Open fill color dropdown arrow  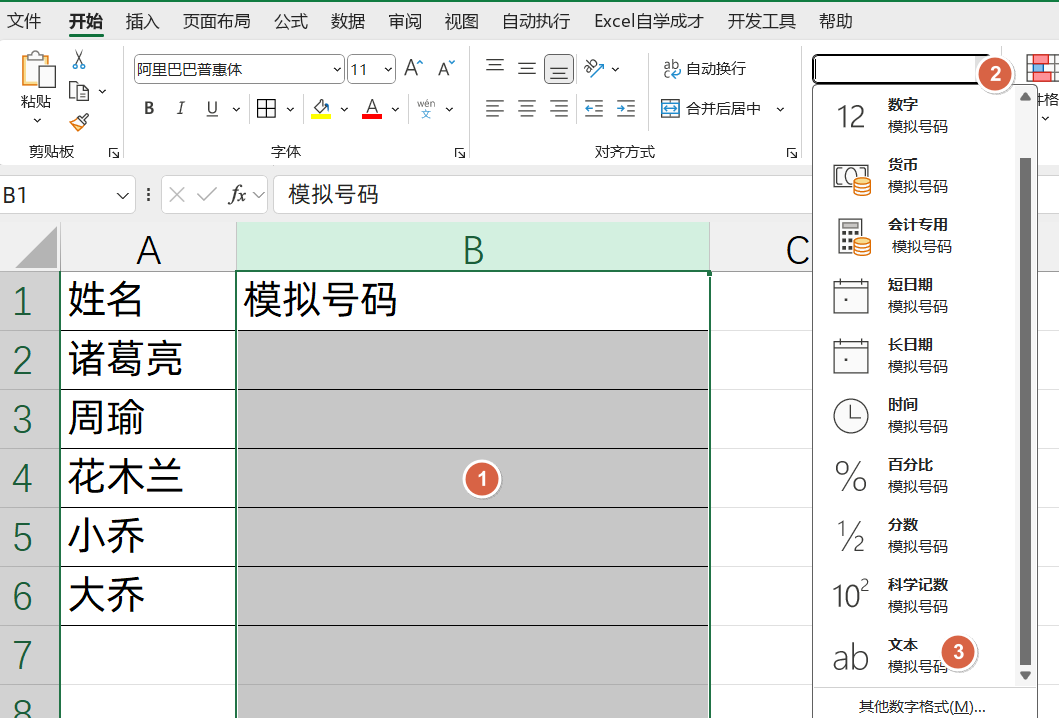344,109
